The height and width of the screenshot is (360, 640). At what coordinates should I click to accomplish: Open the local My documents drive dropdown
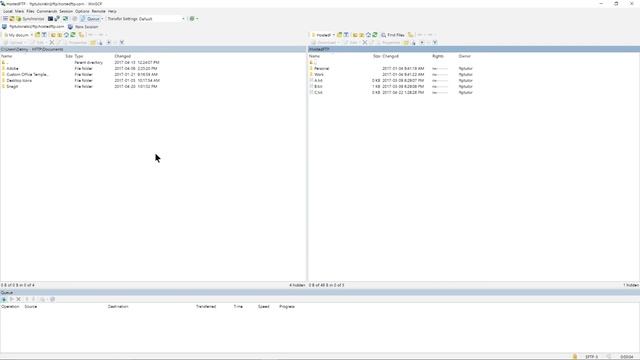(x=18, y=35)
